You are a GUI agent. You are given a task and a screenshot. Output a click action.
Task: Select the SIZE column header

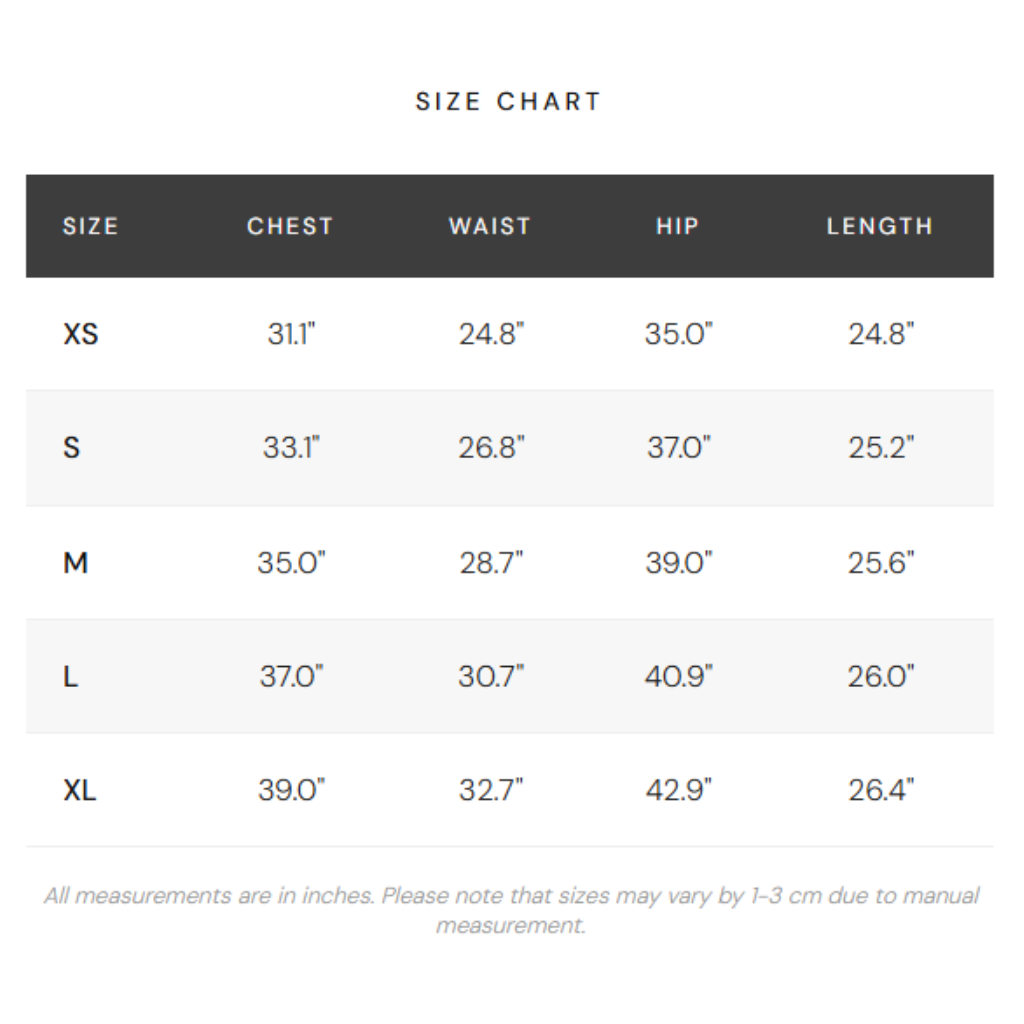(x=91, y=226)
